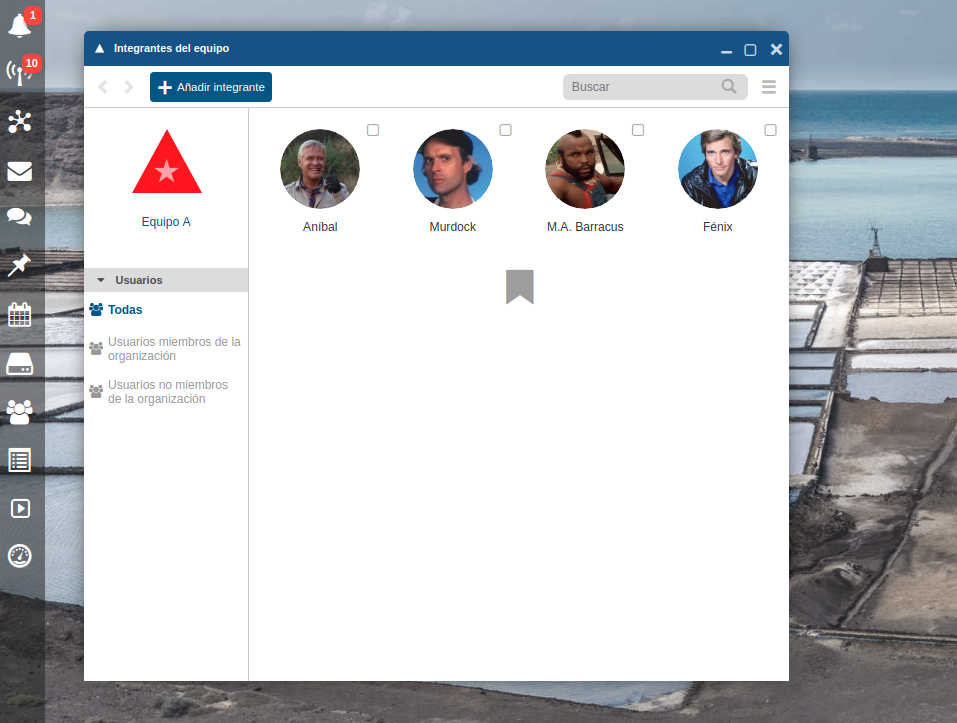Click the M.A. Barracus name label

pos(585,226)
